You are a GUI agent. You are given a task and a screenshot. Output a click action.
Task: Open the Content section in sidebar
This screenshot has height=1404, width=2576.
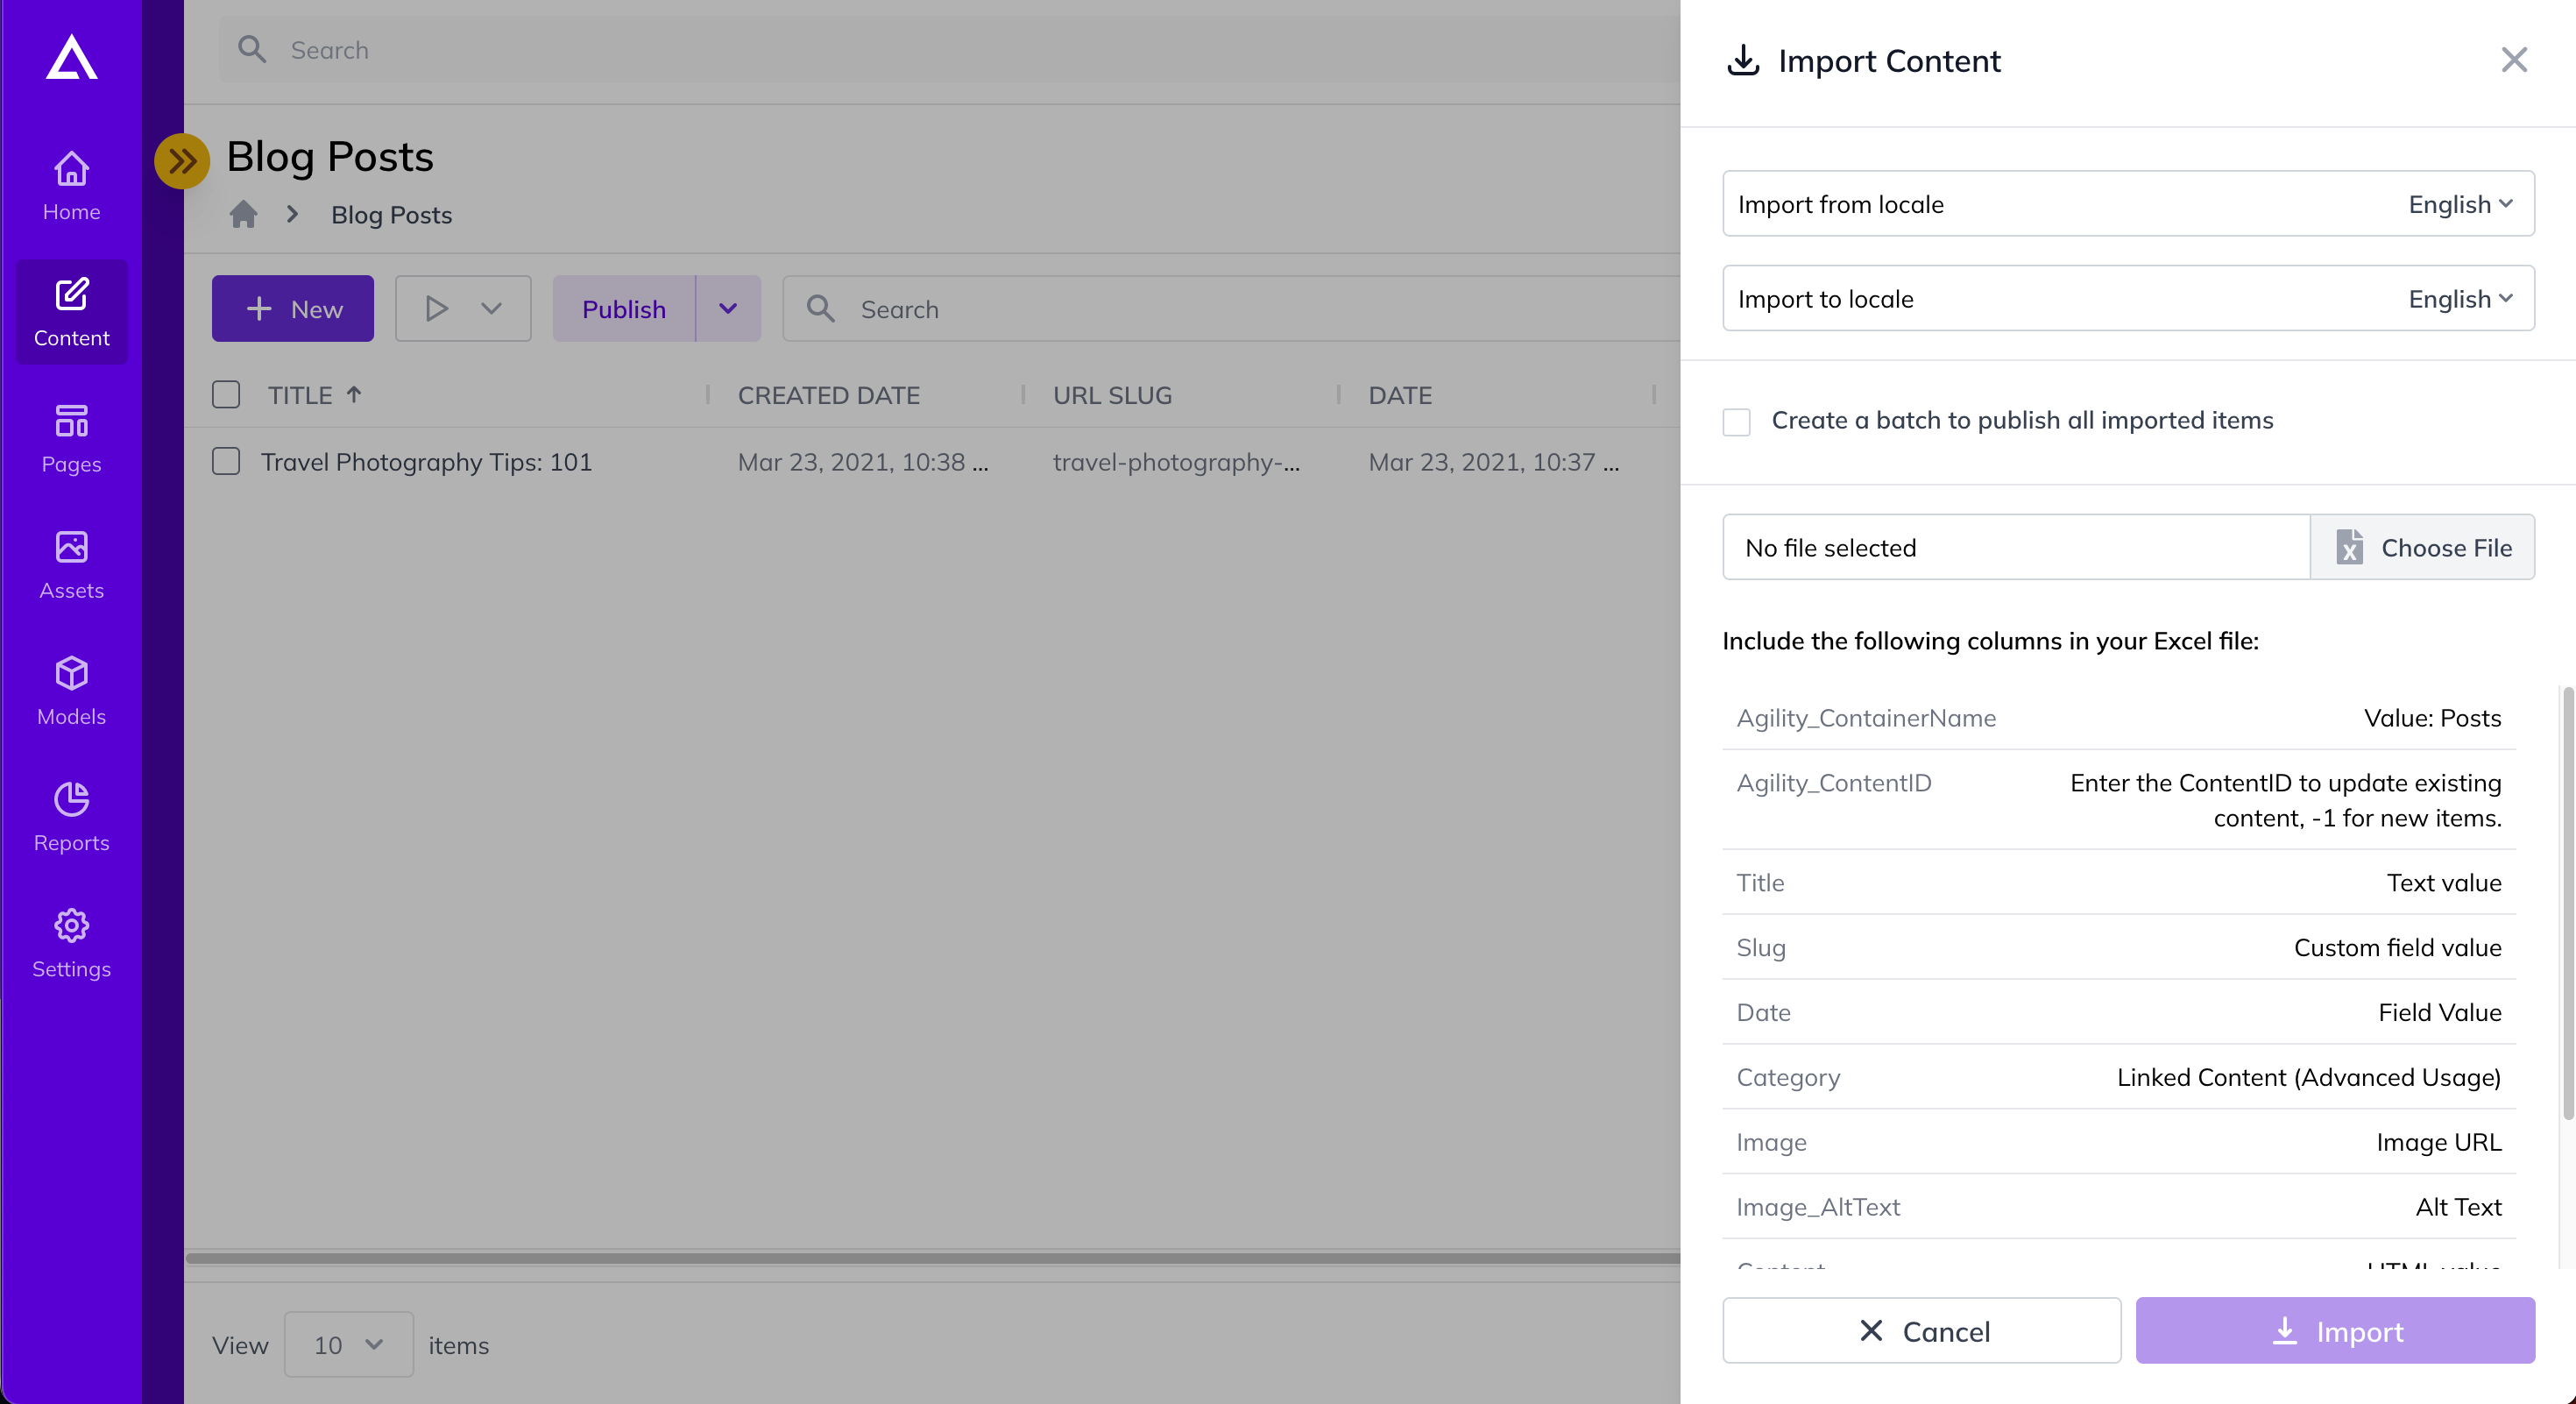click(x=71, y=312)
